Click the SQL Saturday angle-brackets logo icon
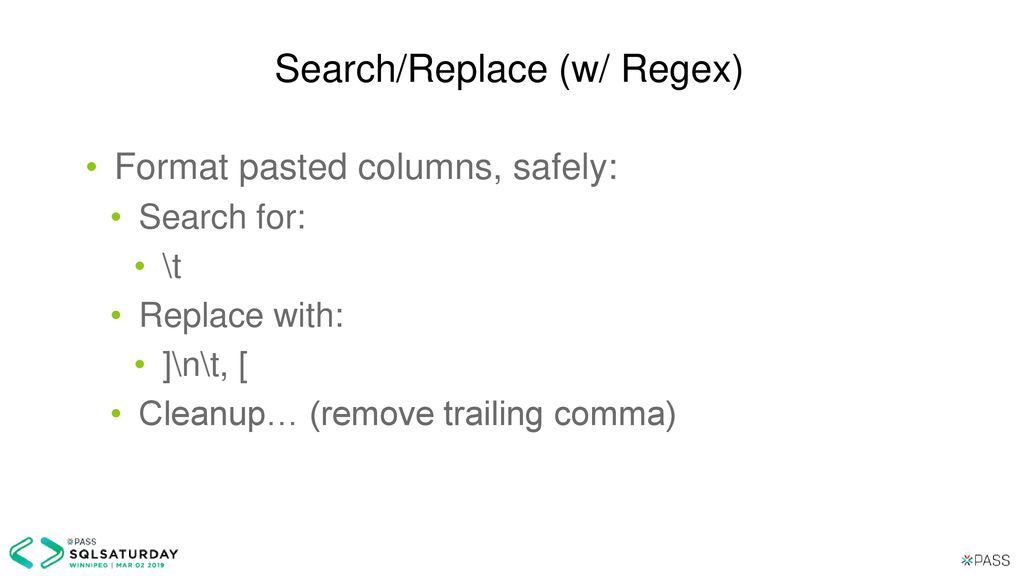 [37, 552]
